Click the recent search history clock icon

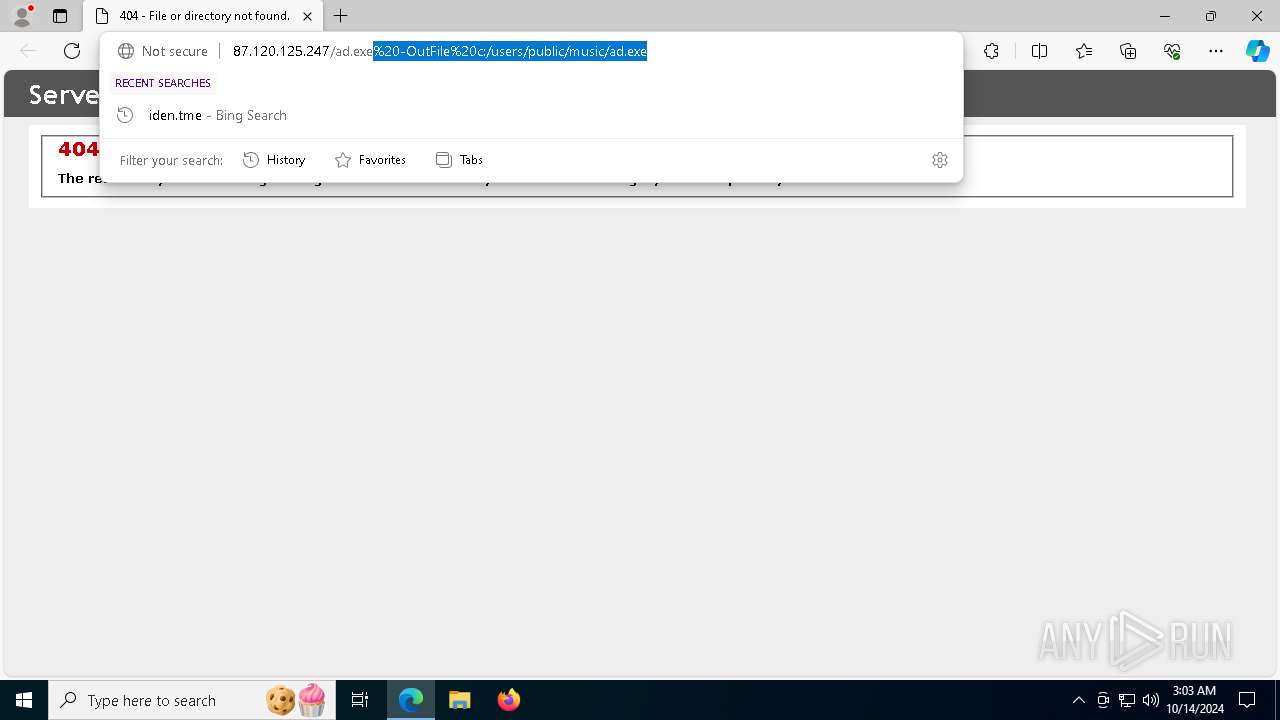[125, 115]
